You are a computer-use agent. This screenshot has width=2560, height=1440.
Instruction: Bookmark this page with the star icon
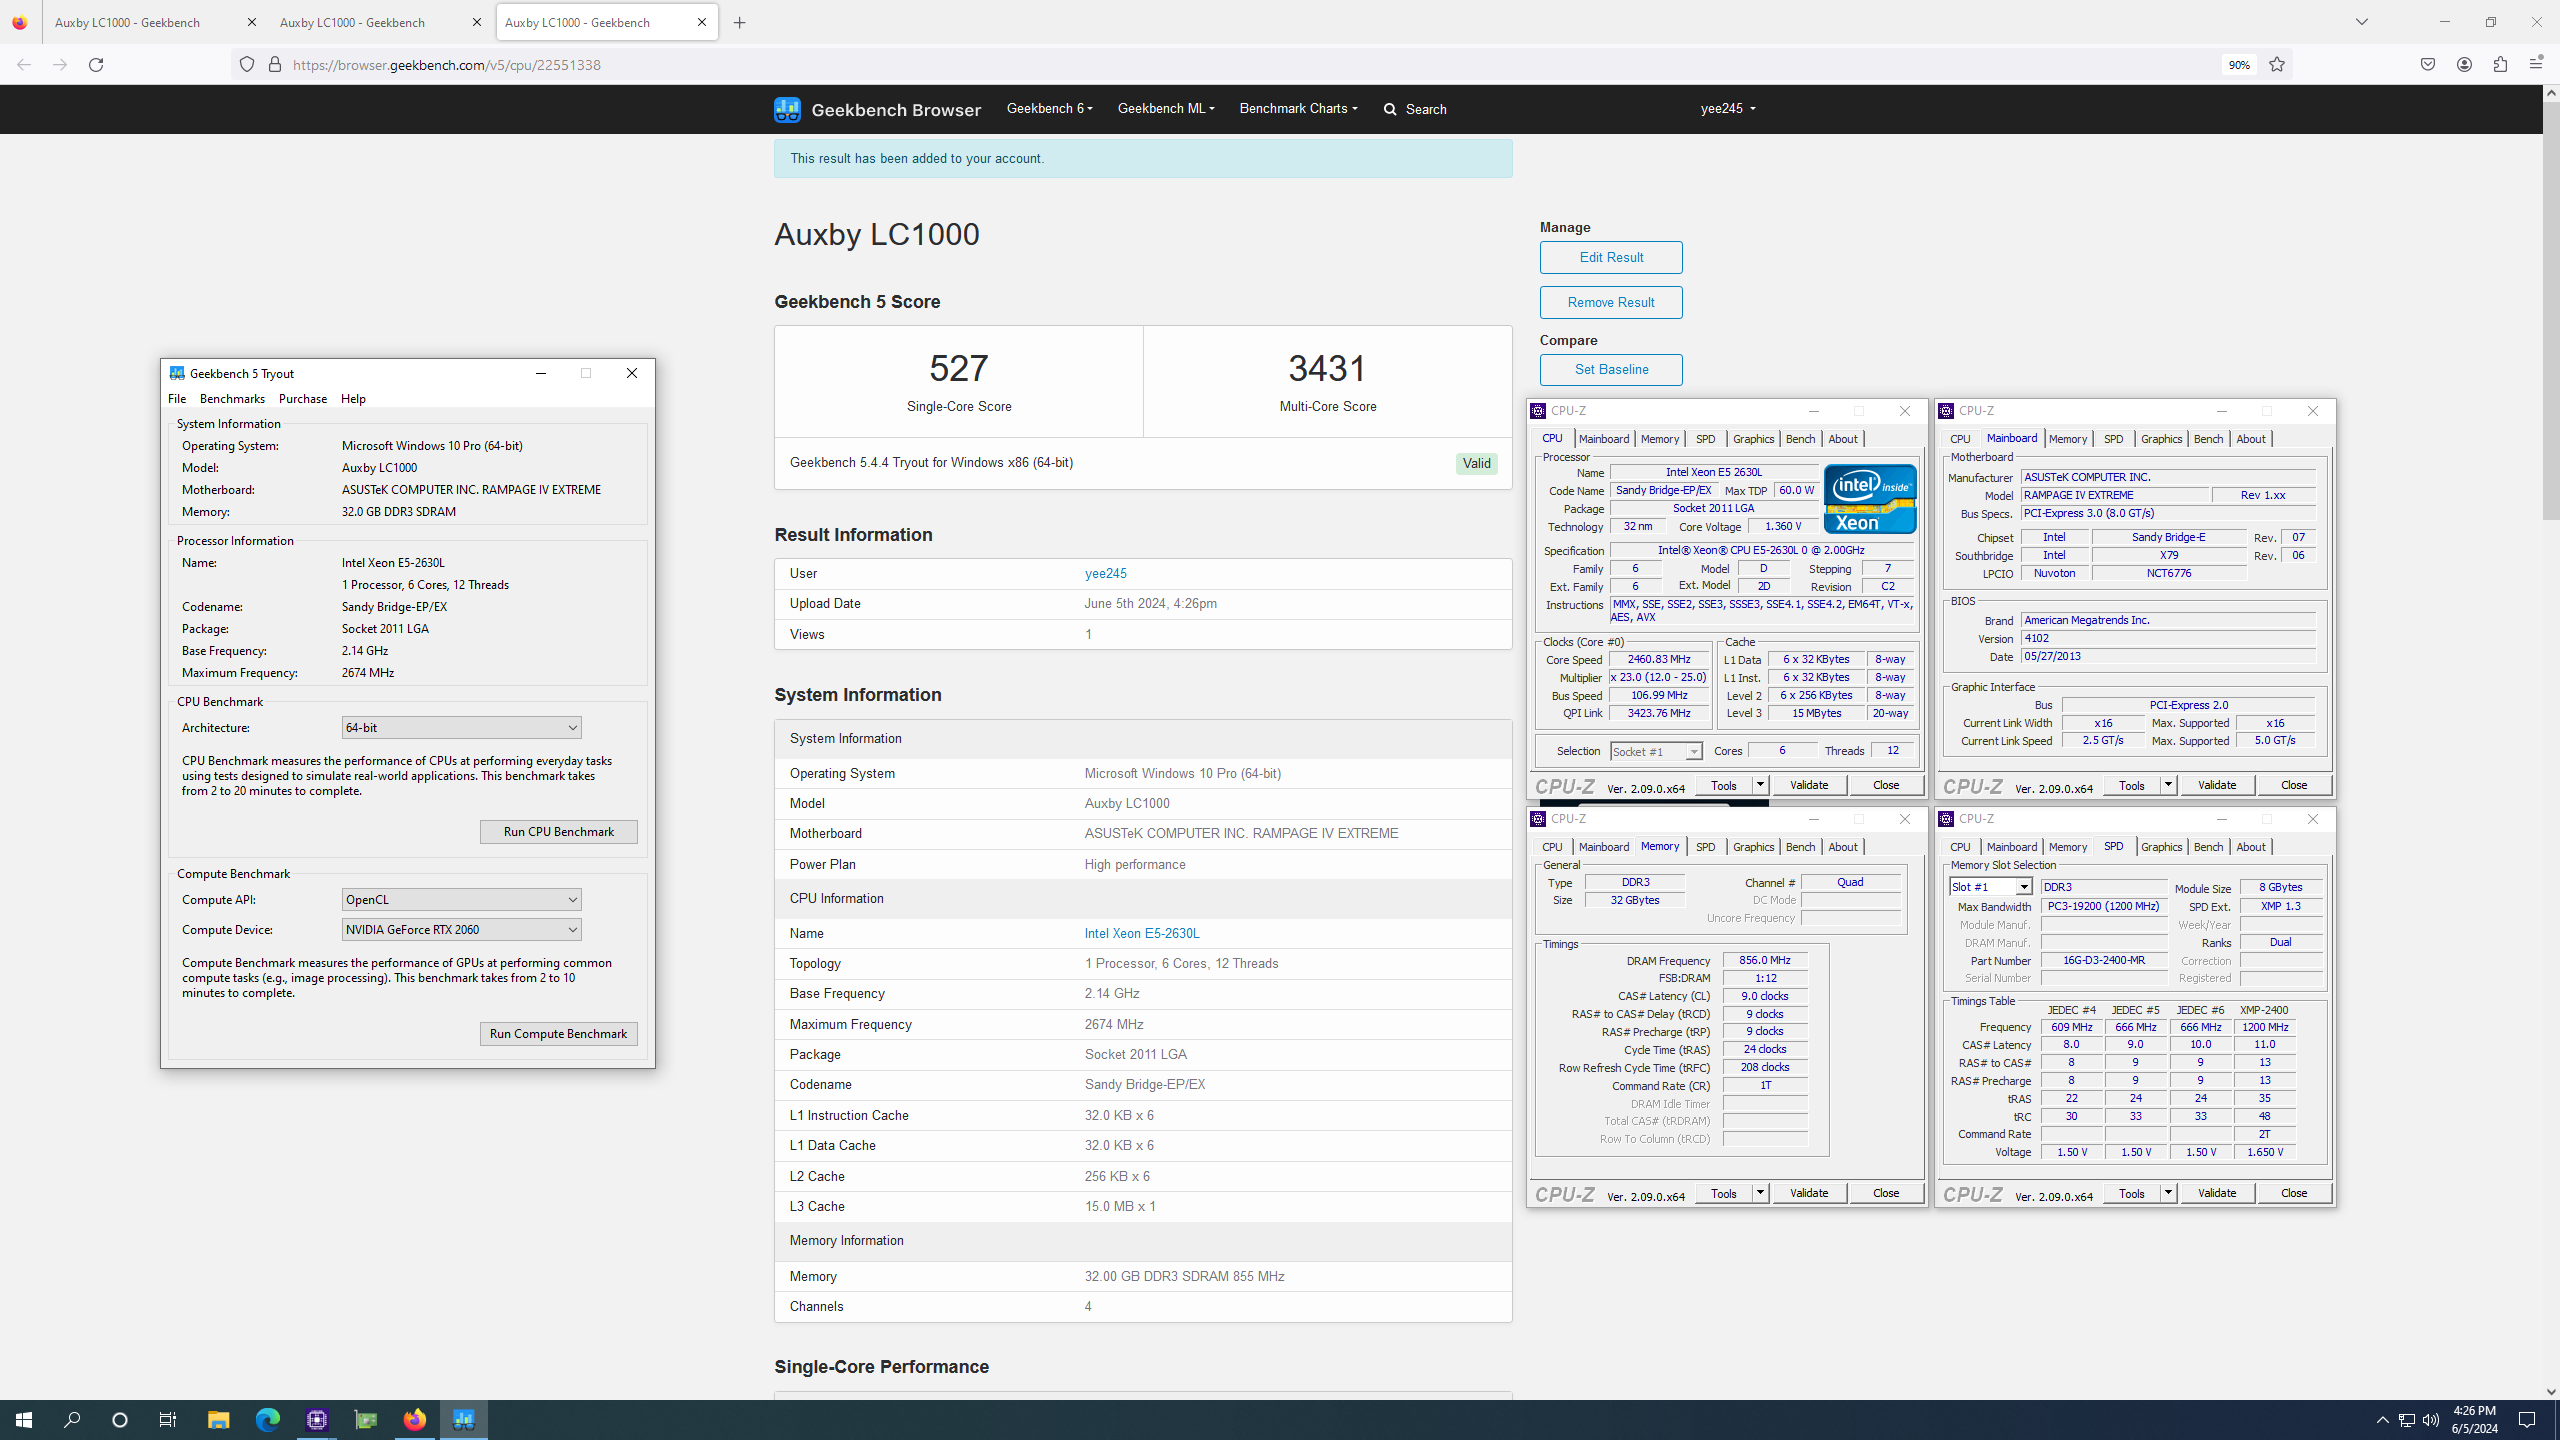pos(2277,65)
